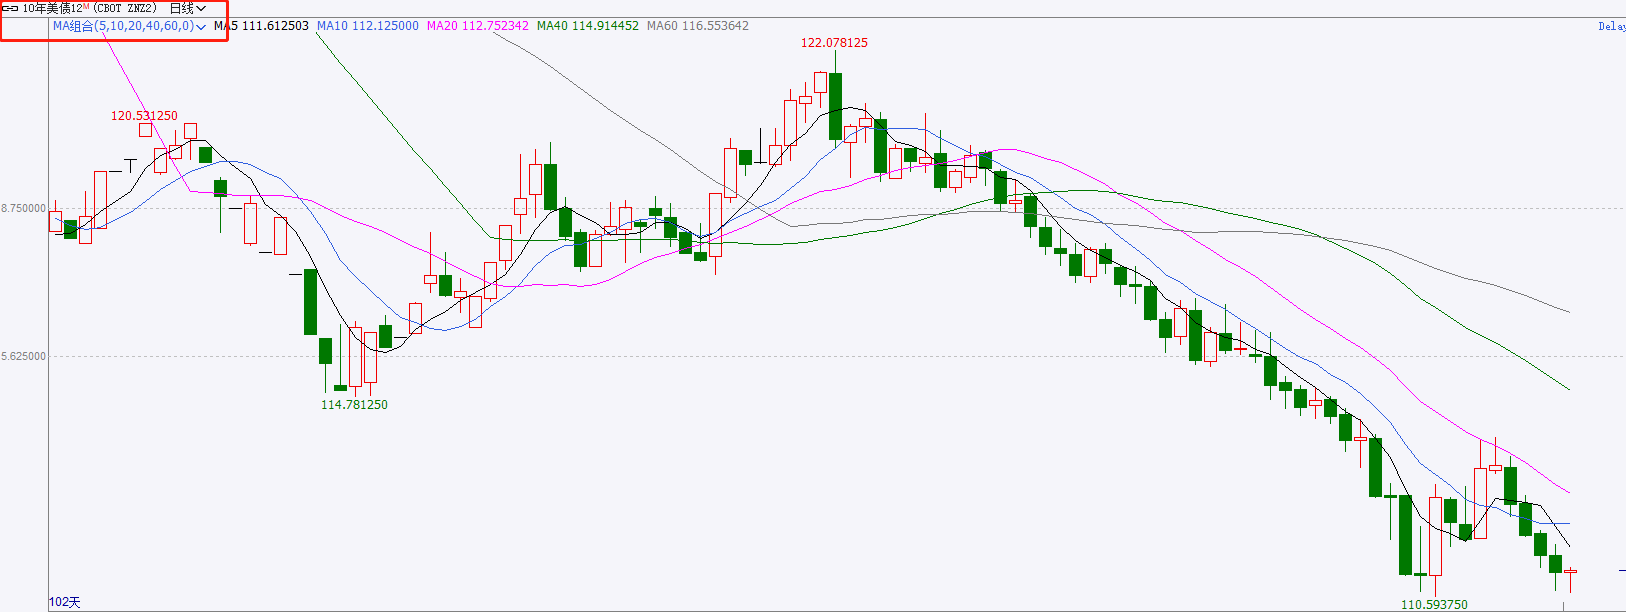Click the 102天 day count label
The height and width of the screenshot is (612, 1626).
[x=65, y=602]
